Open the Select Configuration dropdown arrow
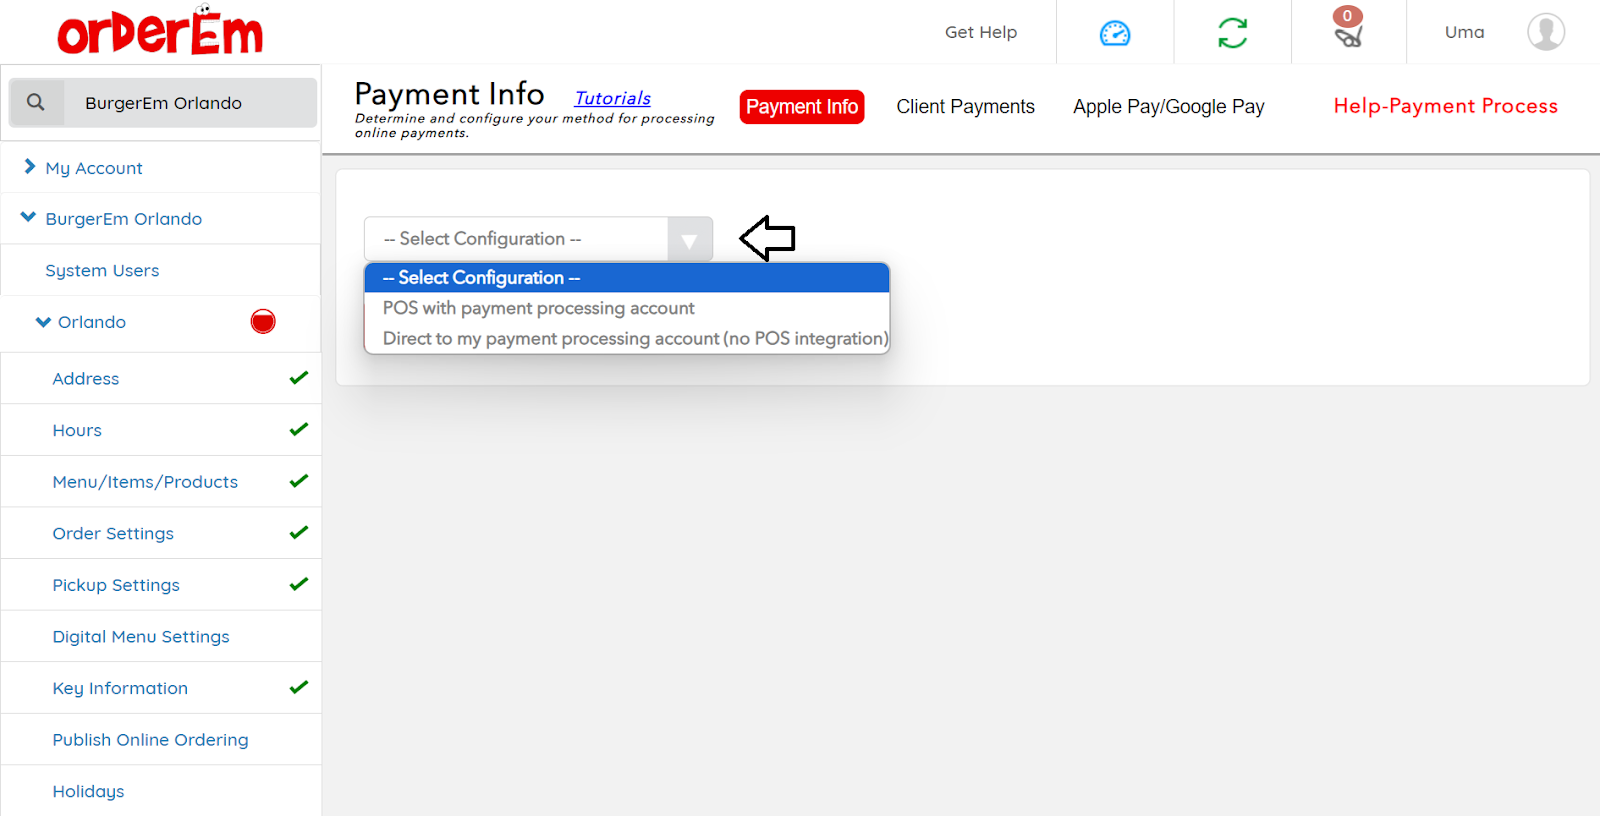This screenshot has width=1600, height=816. (x=689, y=240)
